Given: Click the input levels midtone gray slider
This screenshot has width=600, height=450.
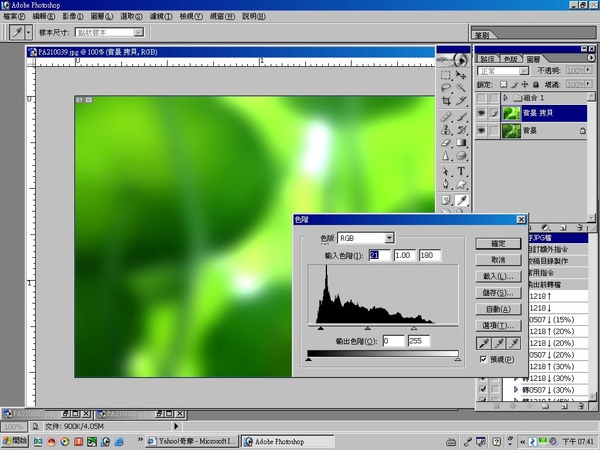Looking at the screenshot, I should (367, 328).
